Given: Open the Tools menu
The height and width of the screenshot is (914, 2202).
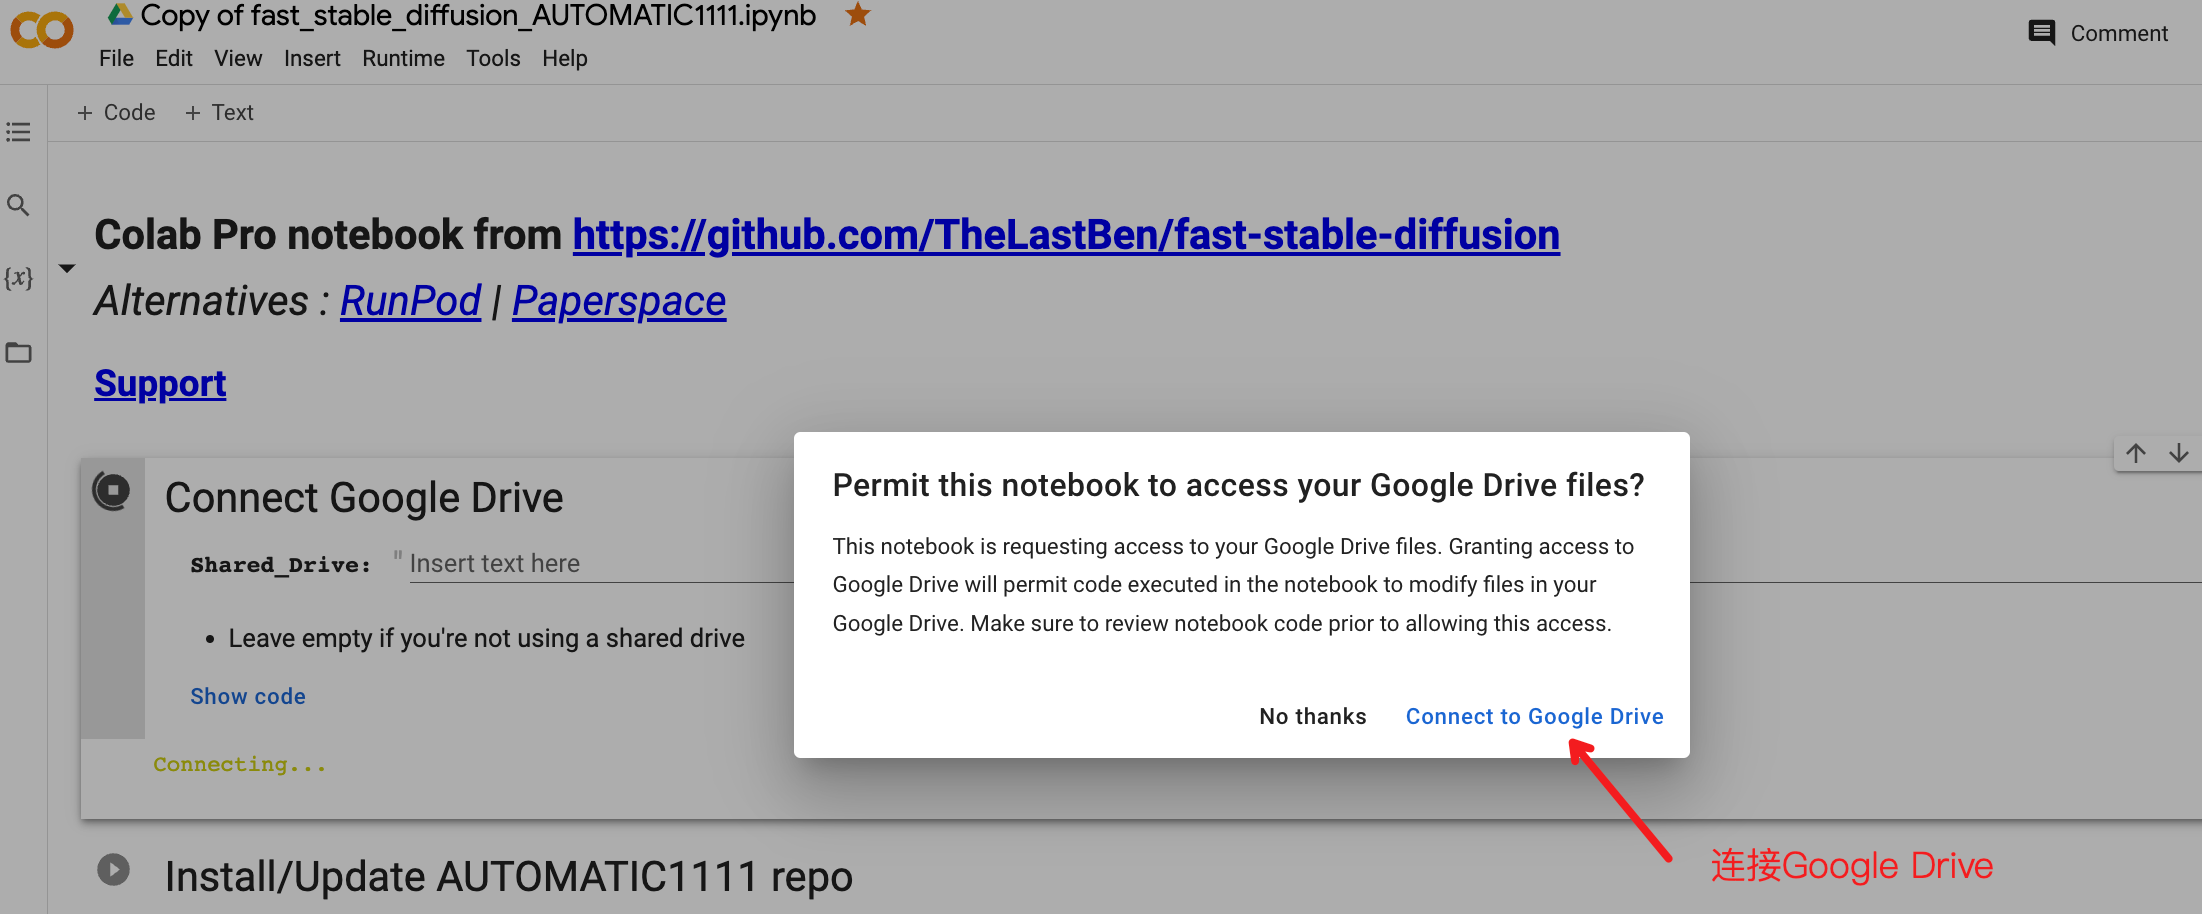Looking at the screenshot, I should tap(493, 58).
